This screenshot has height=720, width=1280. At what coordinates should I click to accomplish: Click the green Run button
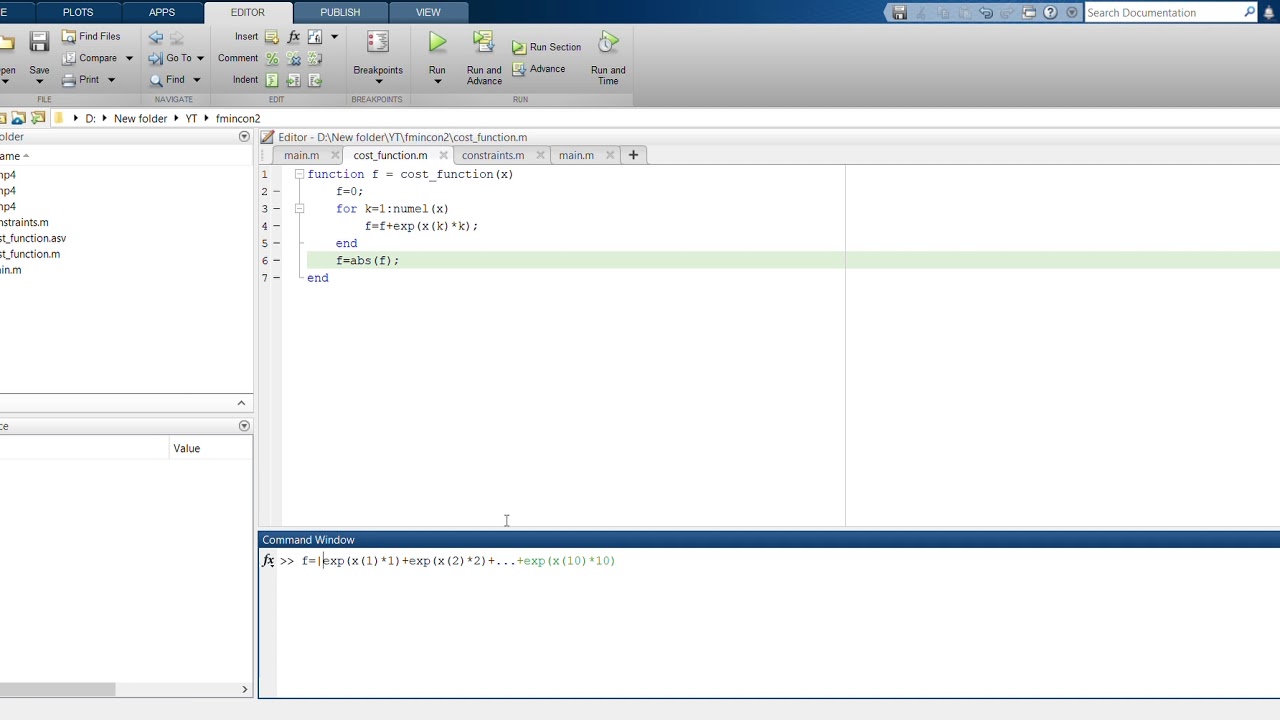tap(437, 43)
